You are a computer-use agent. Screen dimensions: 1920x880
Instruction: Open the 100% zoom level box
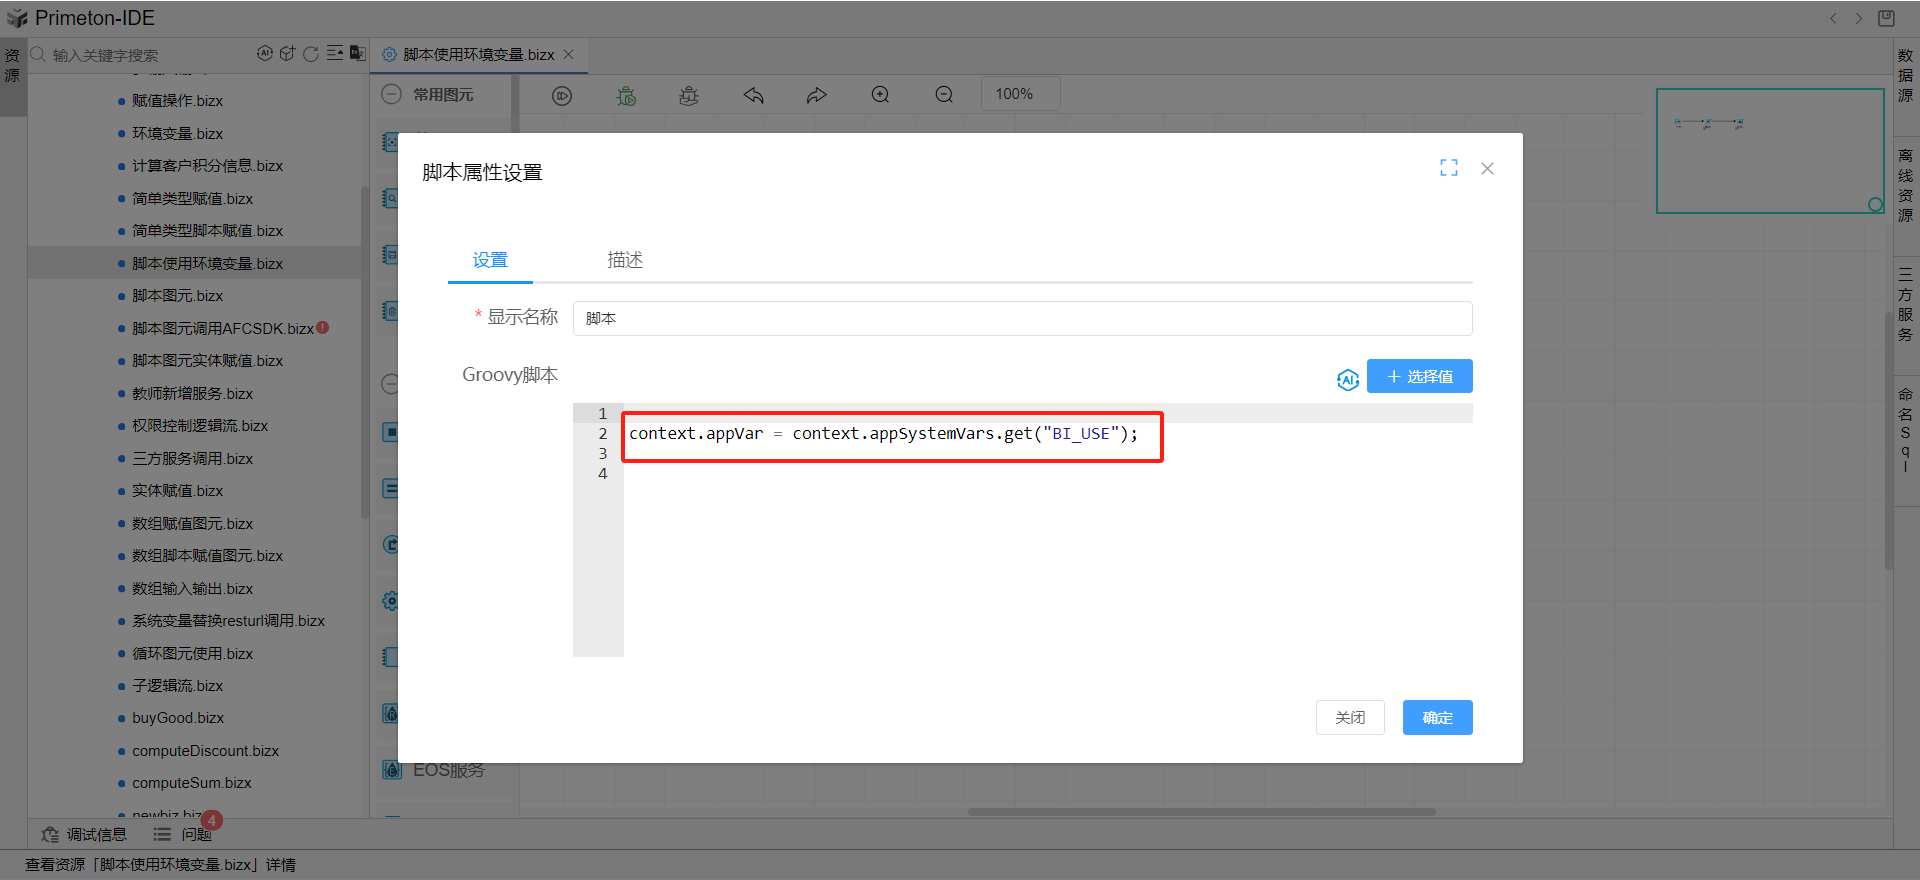coord(1019,94)
